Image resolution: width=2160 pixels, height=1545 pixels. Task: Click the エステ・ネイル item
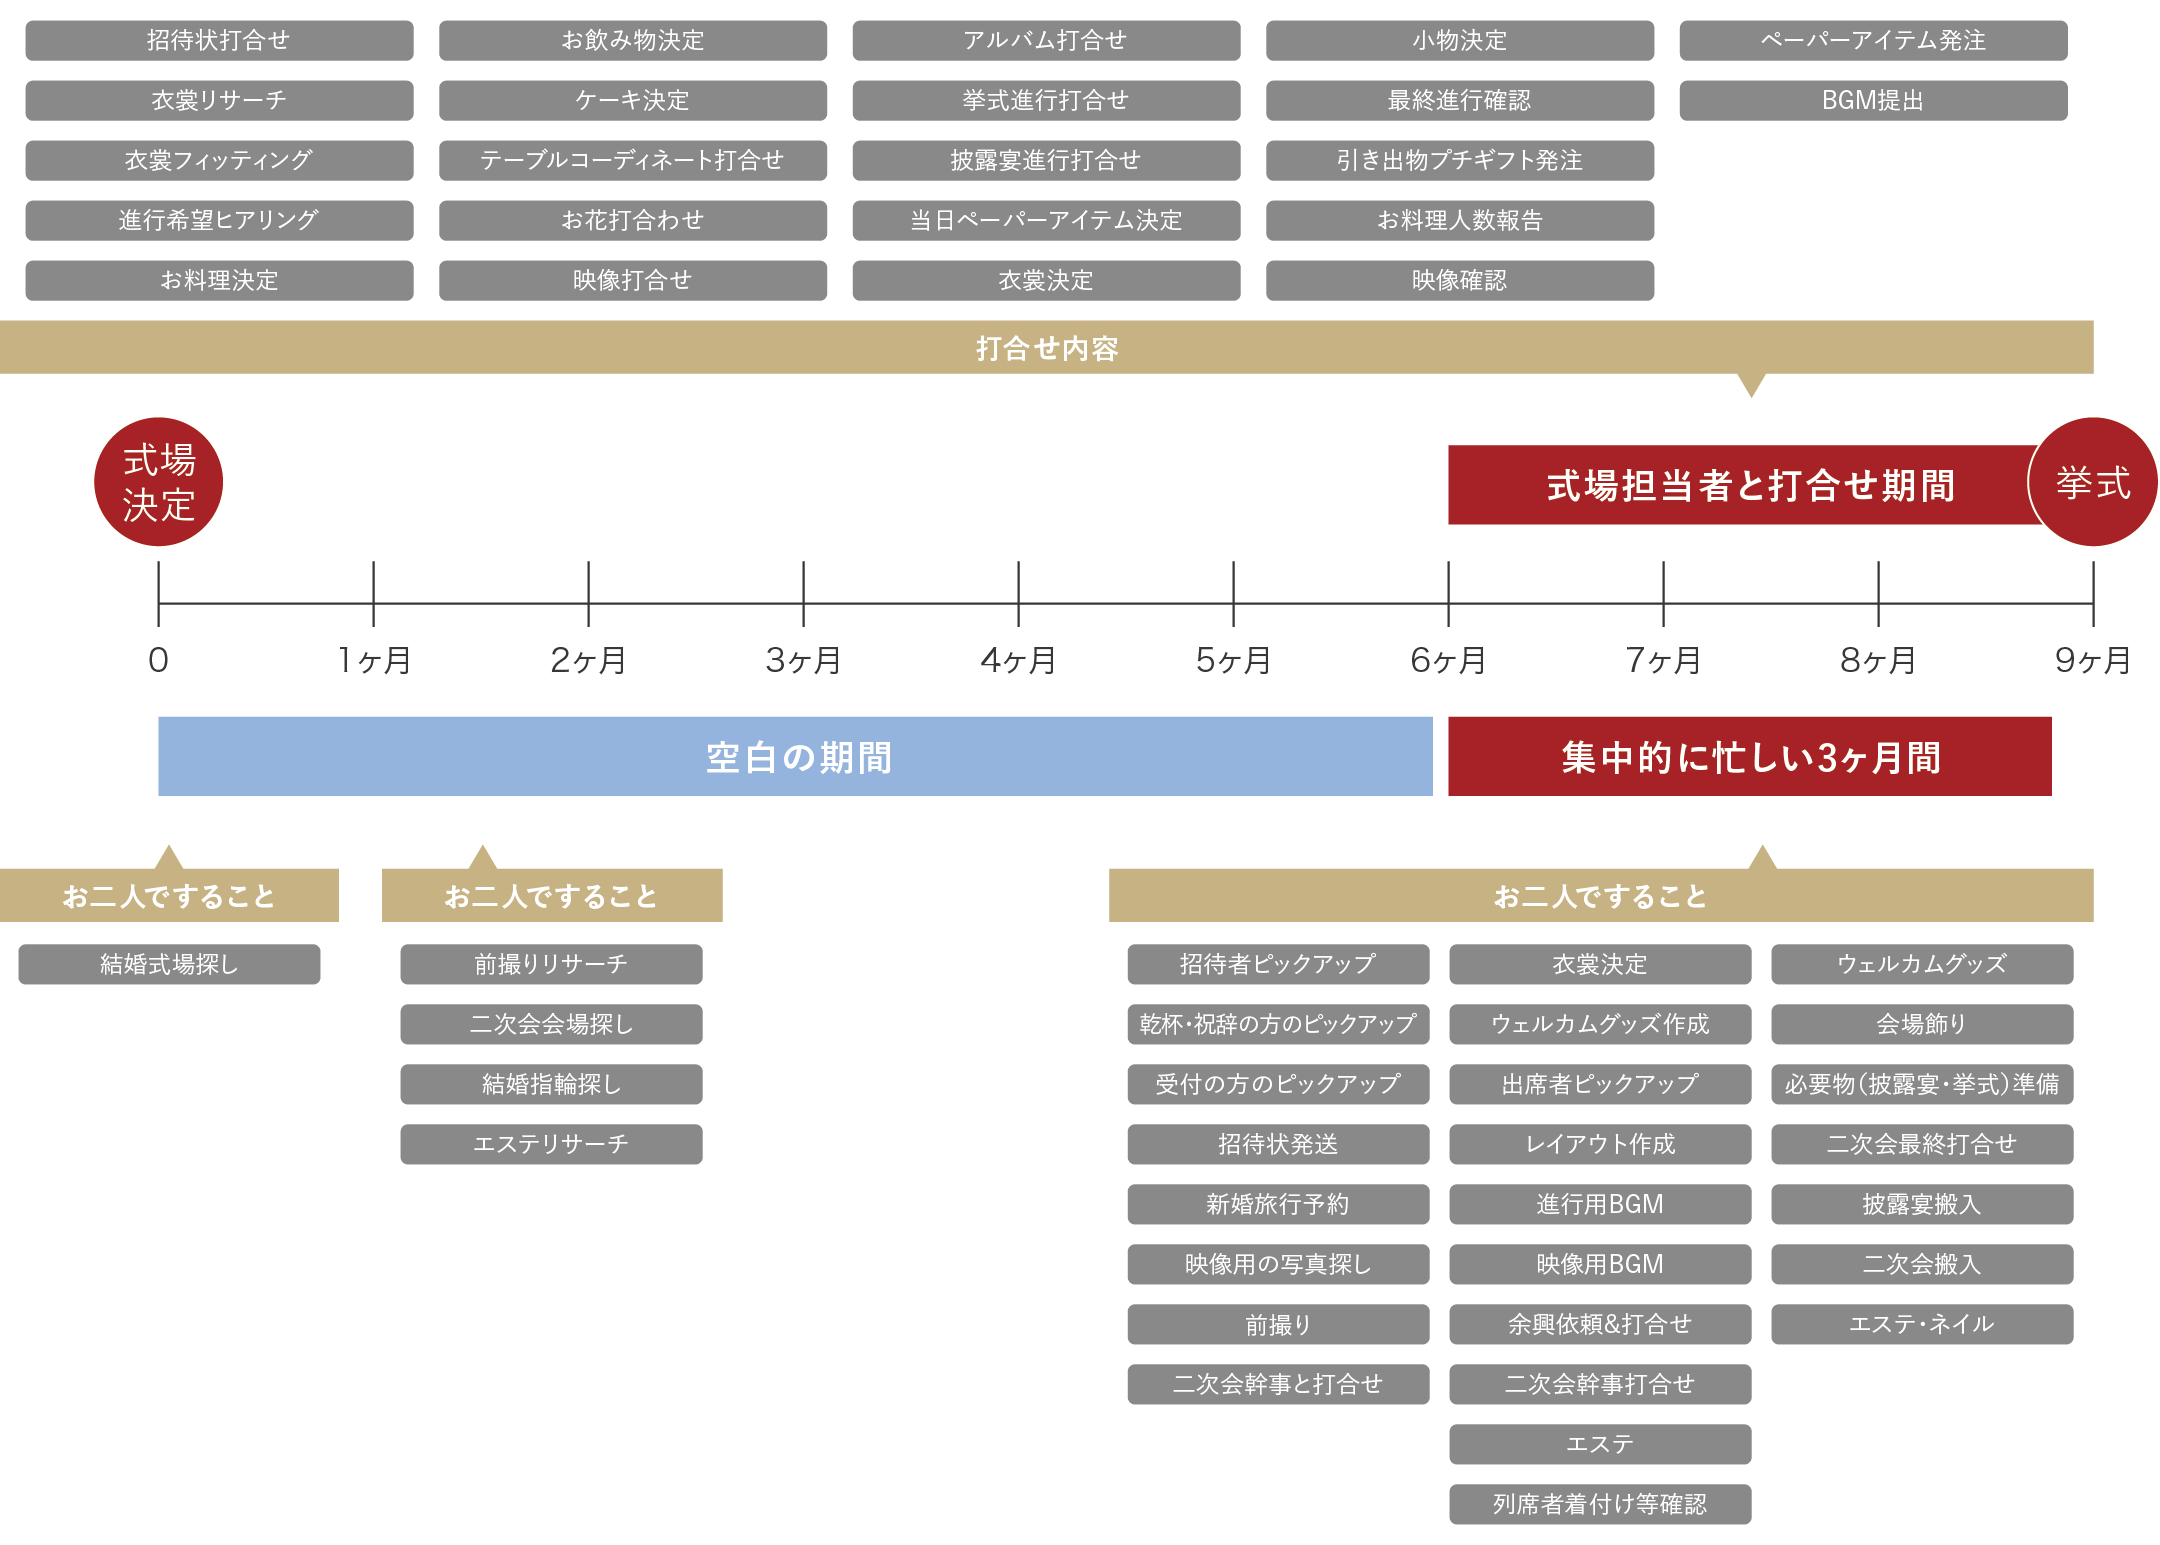[1922, 1324]
